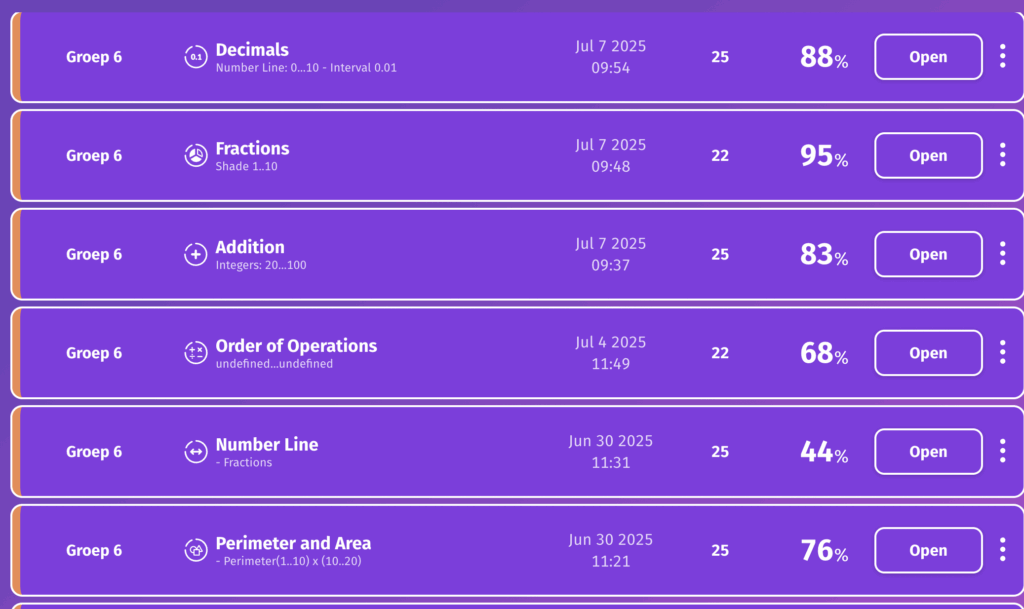1024x609 pixels.
Task: Open three-dot menu for Fractions row
Action: [1002, 156]
